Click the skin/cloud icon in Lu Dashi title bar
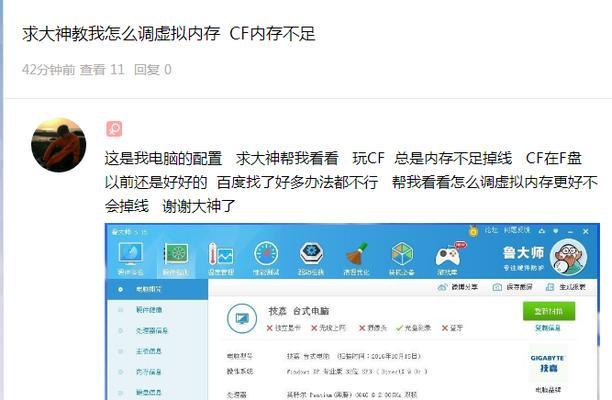This screenshot has width=612, height=400. click(542, 231)
